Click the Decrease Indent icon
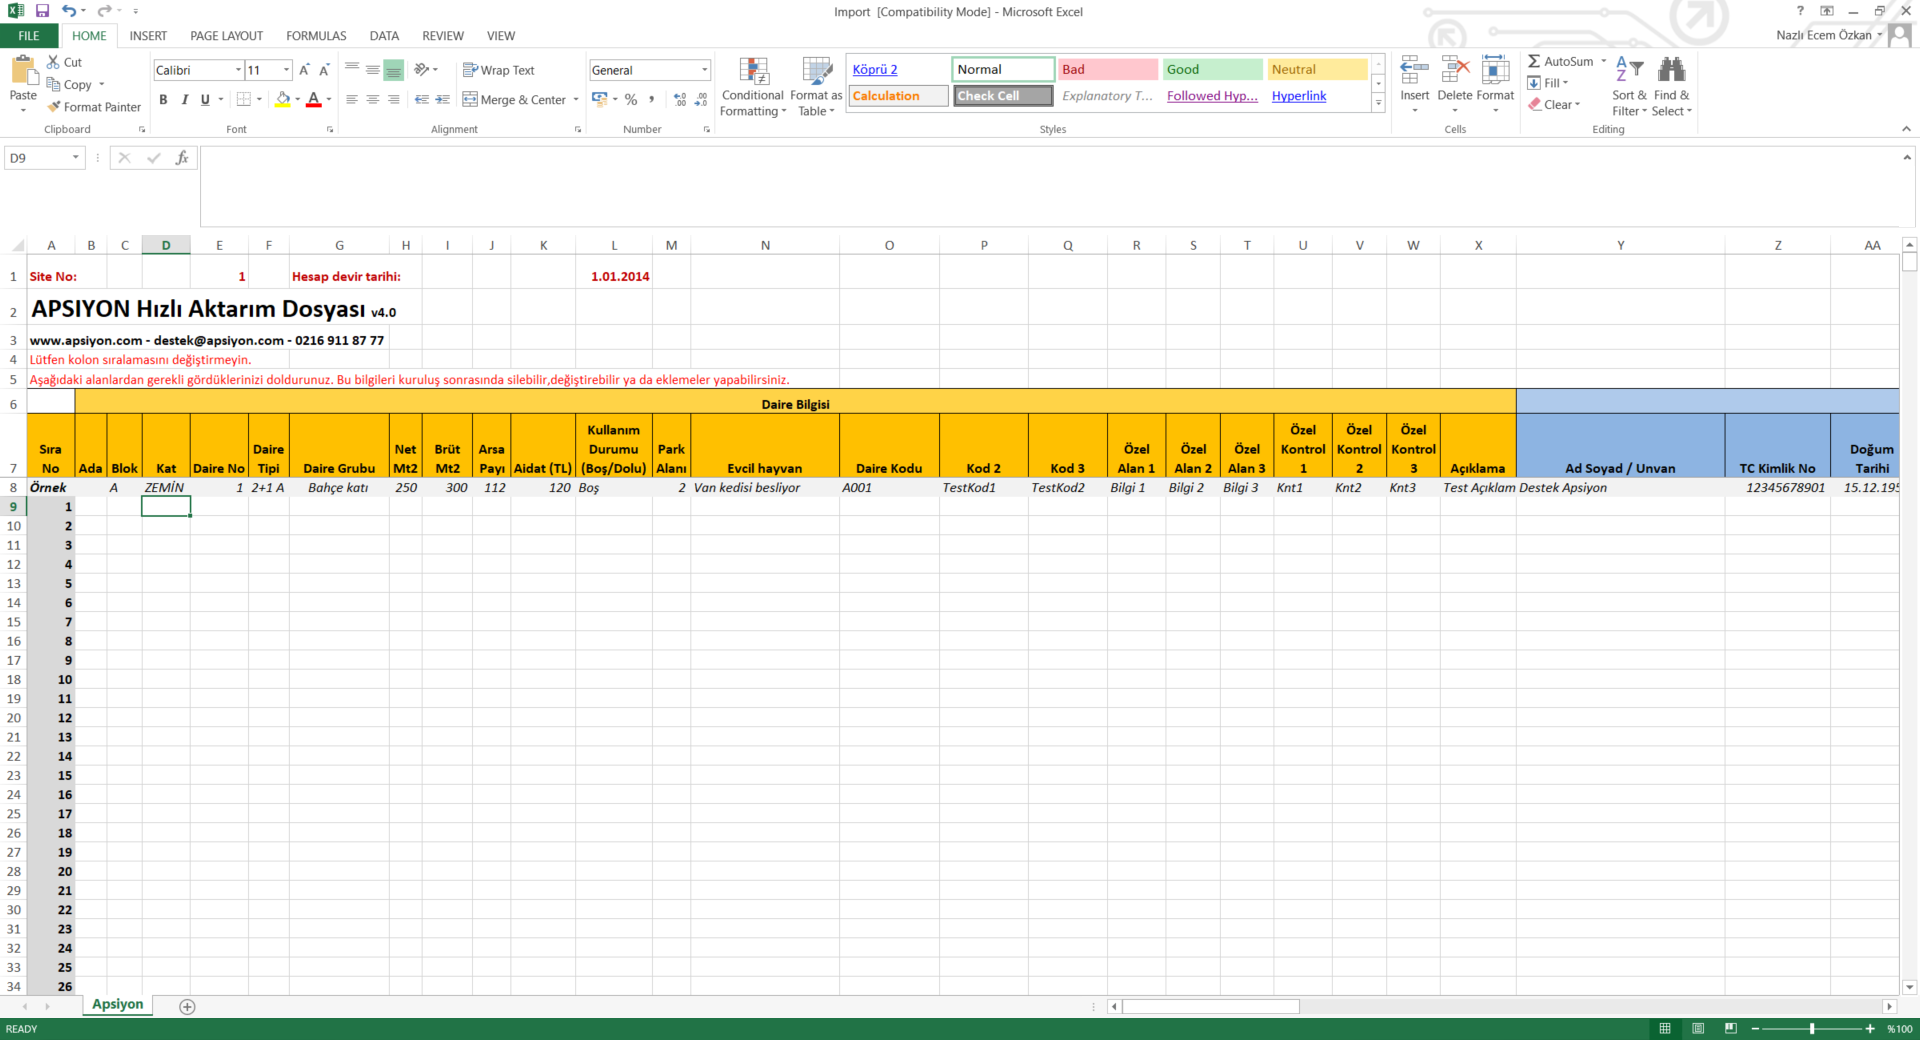The height and width of the screenshot is (1040, 1920). (x=422, y=99)
